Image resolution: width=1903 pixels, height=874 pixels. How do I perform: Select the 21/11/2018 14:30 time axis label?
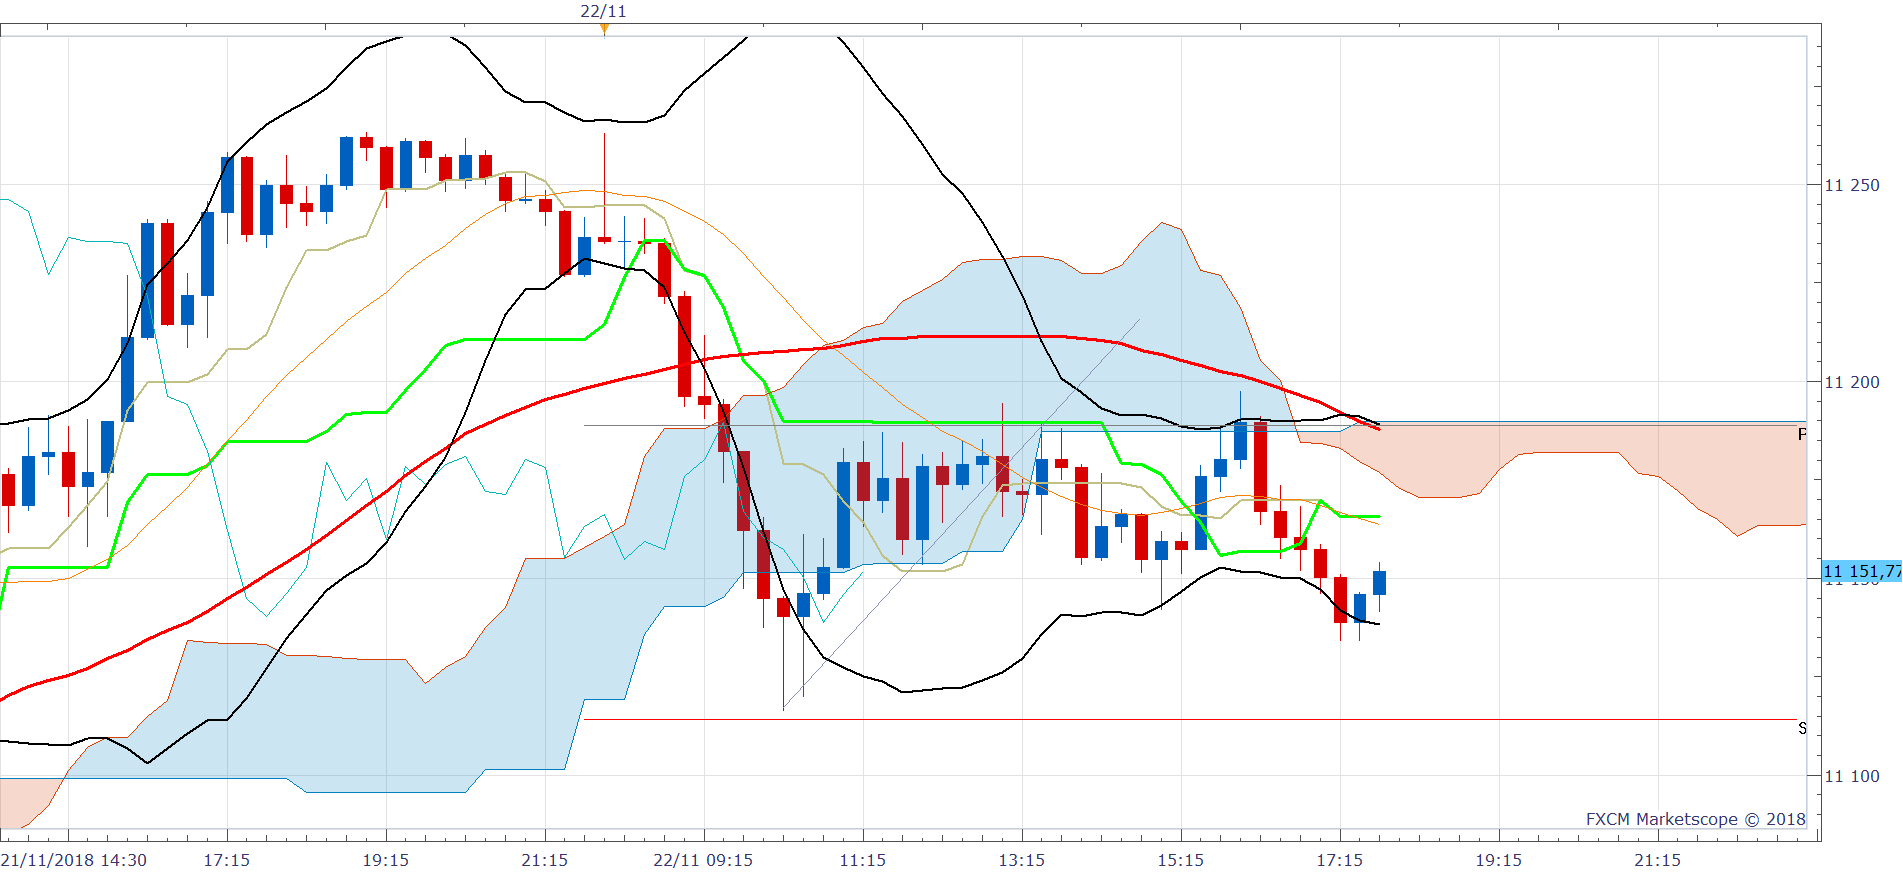74,860
